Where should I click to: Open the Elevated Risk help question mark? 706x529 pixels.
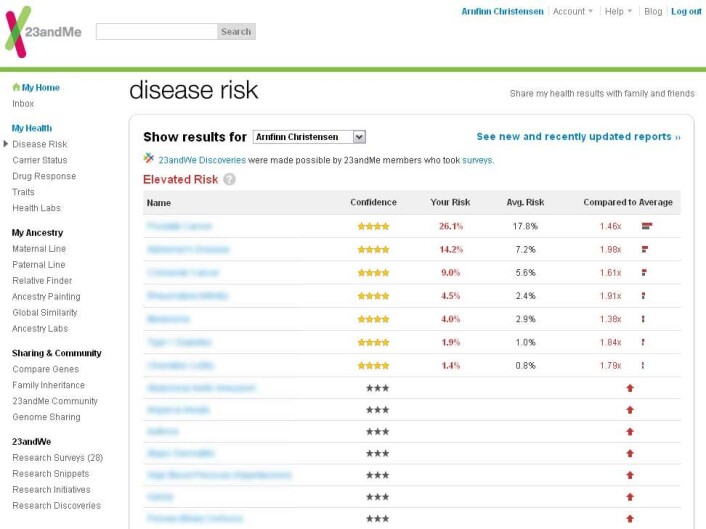229,179
